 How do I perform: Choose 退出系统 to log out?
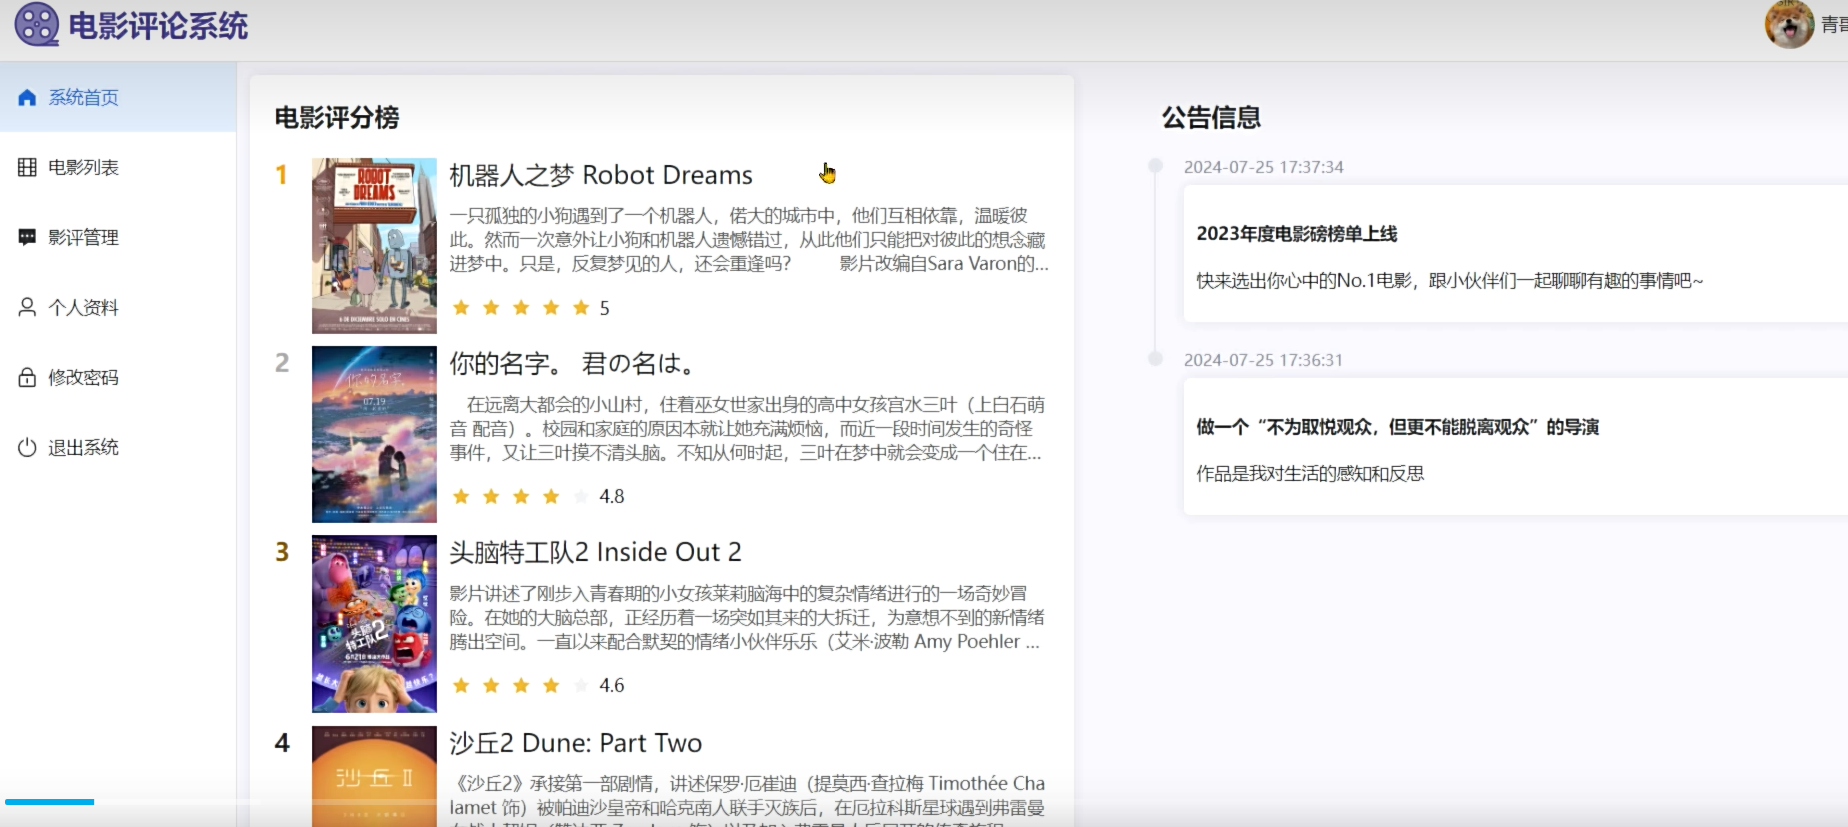(x=118, y=447)
